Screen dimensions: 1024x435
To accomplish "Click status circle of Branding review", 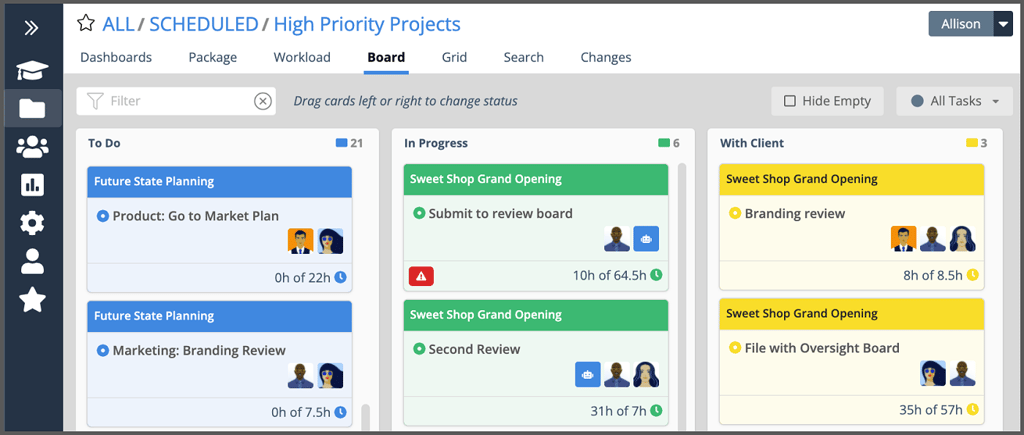I will 735,213.
